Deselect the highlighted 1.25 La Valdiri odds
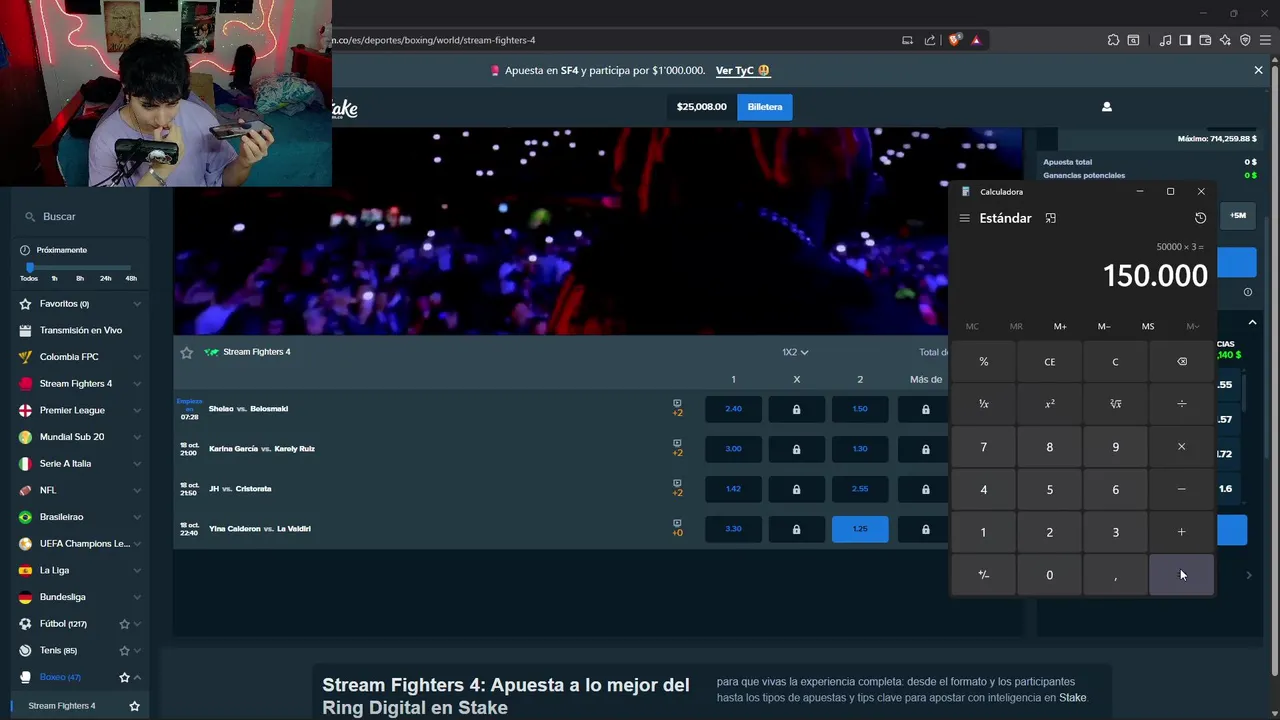Viewport: 1280px width, 720px height. point(860,529)
